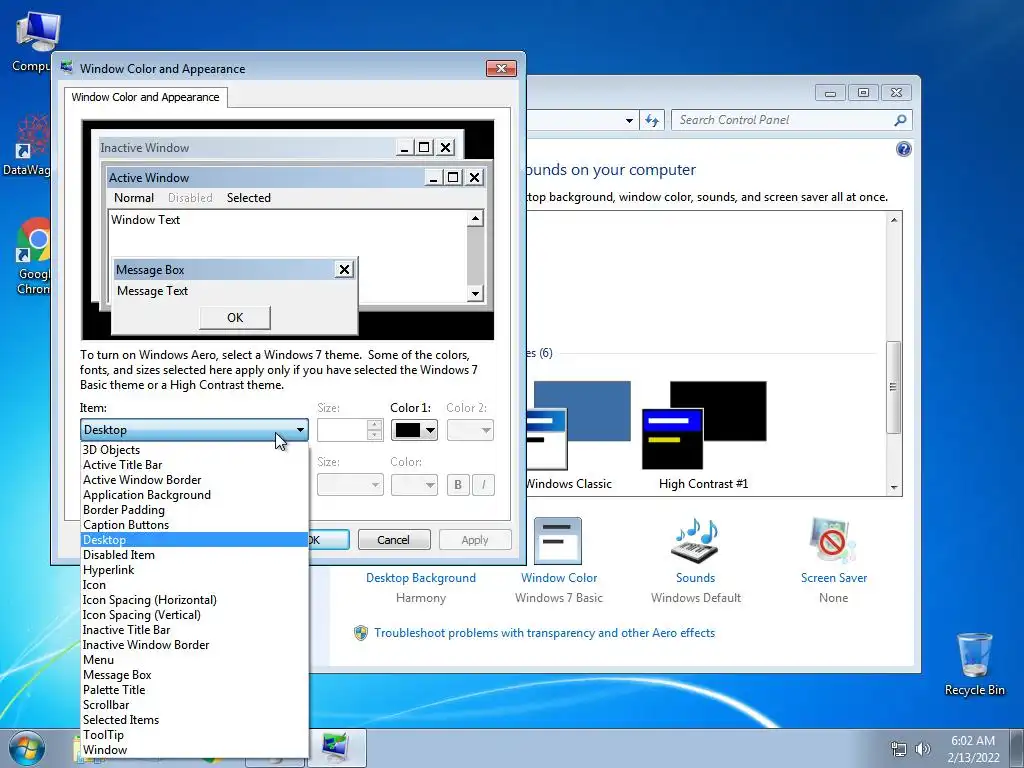Open the Screen Saver icon
This screenshot has height=768, width=1024.
[x=833, y=540]
